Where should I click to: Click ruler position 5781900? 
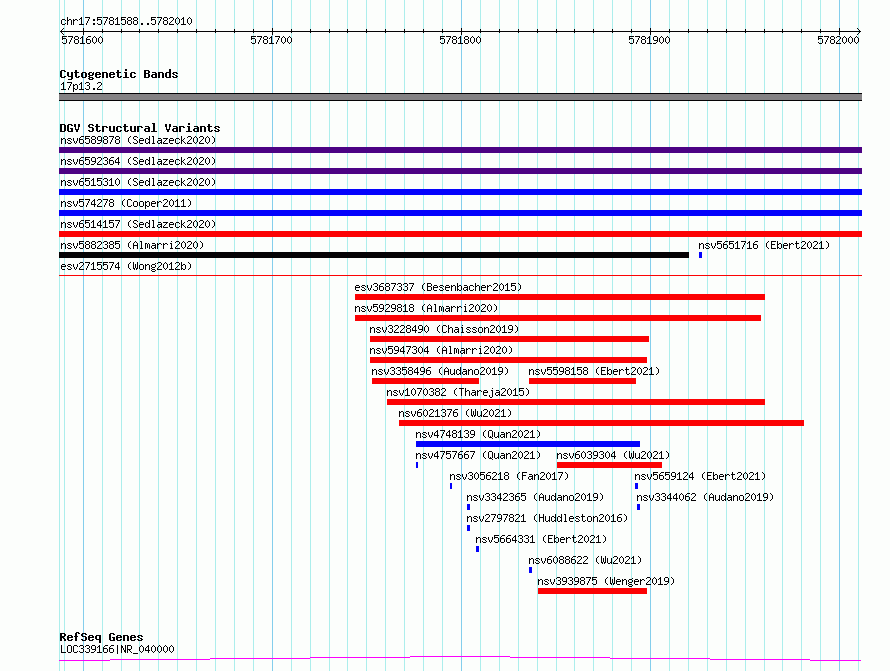pos(649,40)
